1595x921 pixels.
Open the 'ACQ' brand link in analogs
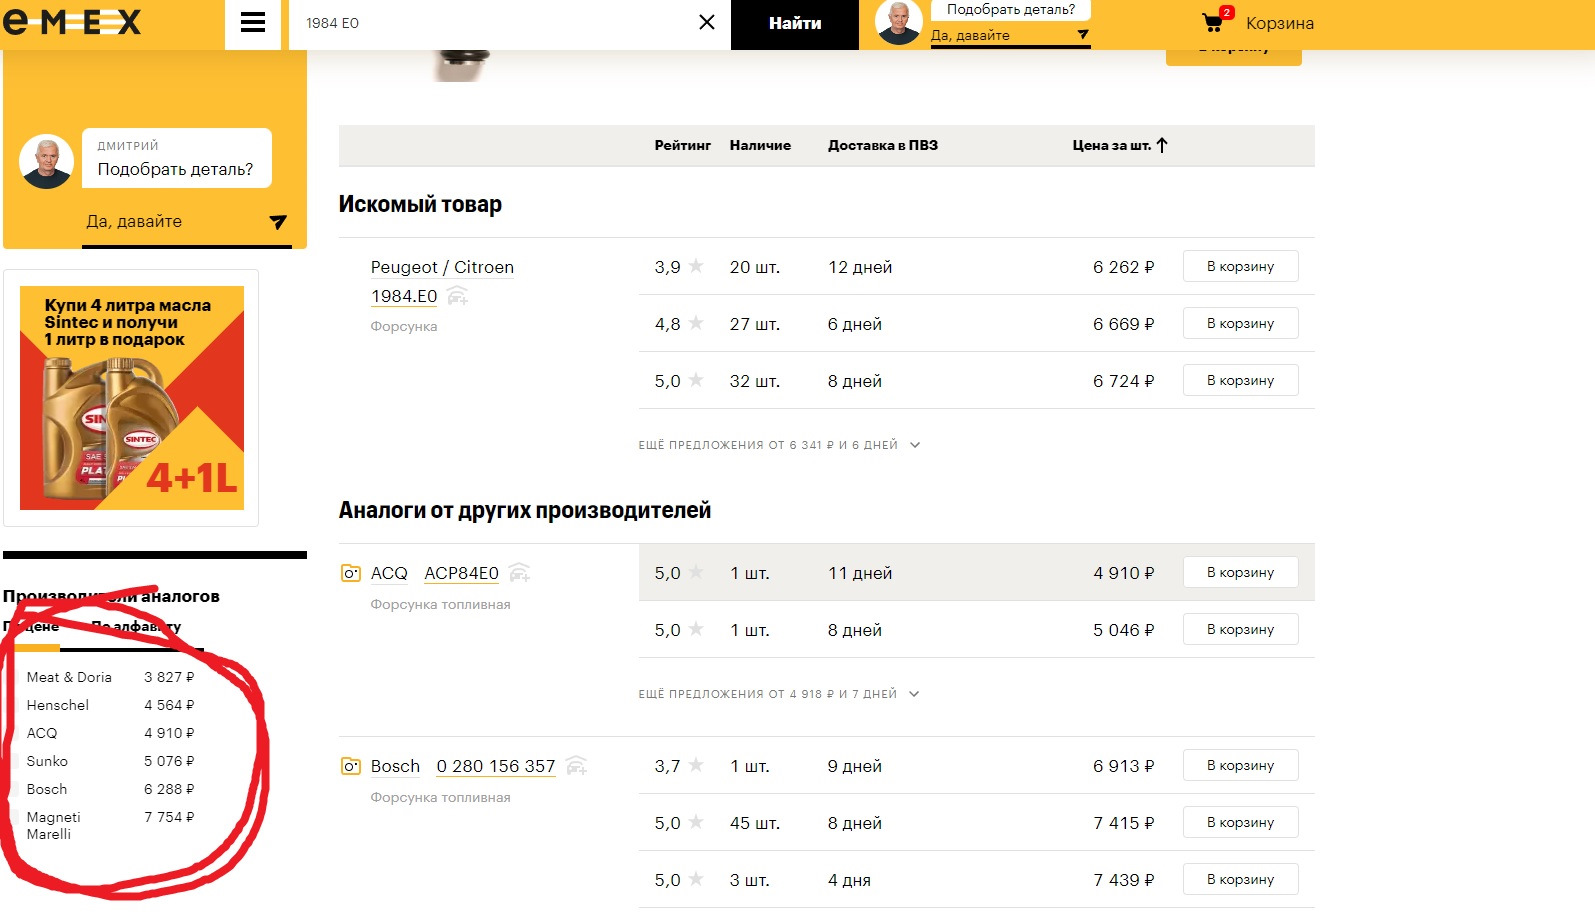pos(389,573)
